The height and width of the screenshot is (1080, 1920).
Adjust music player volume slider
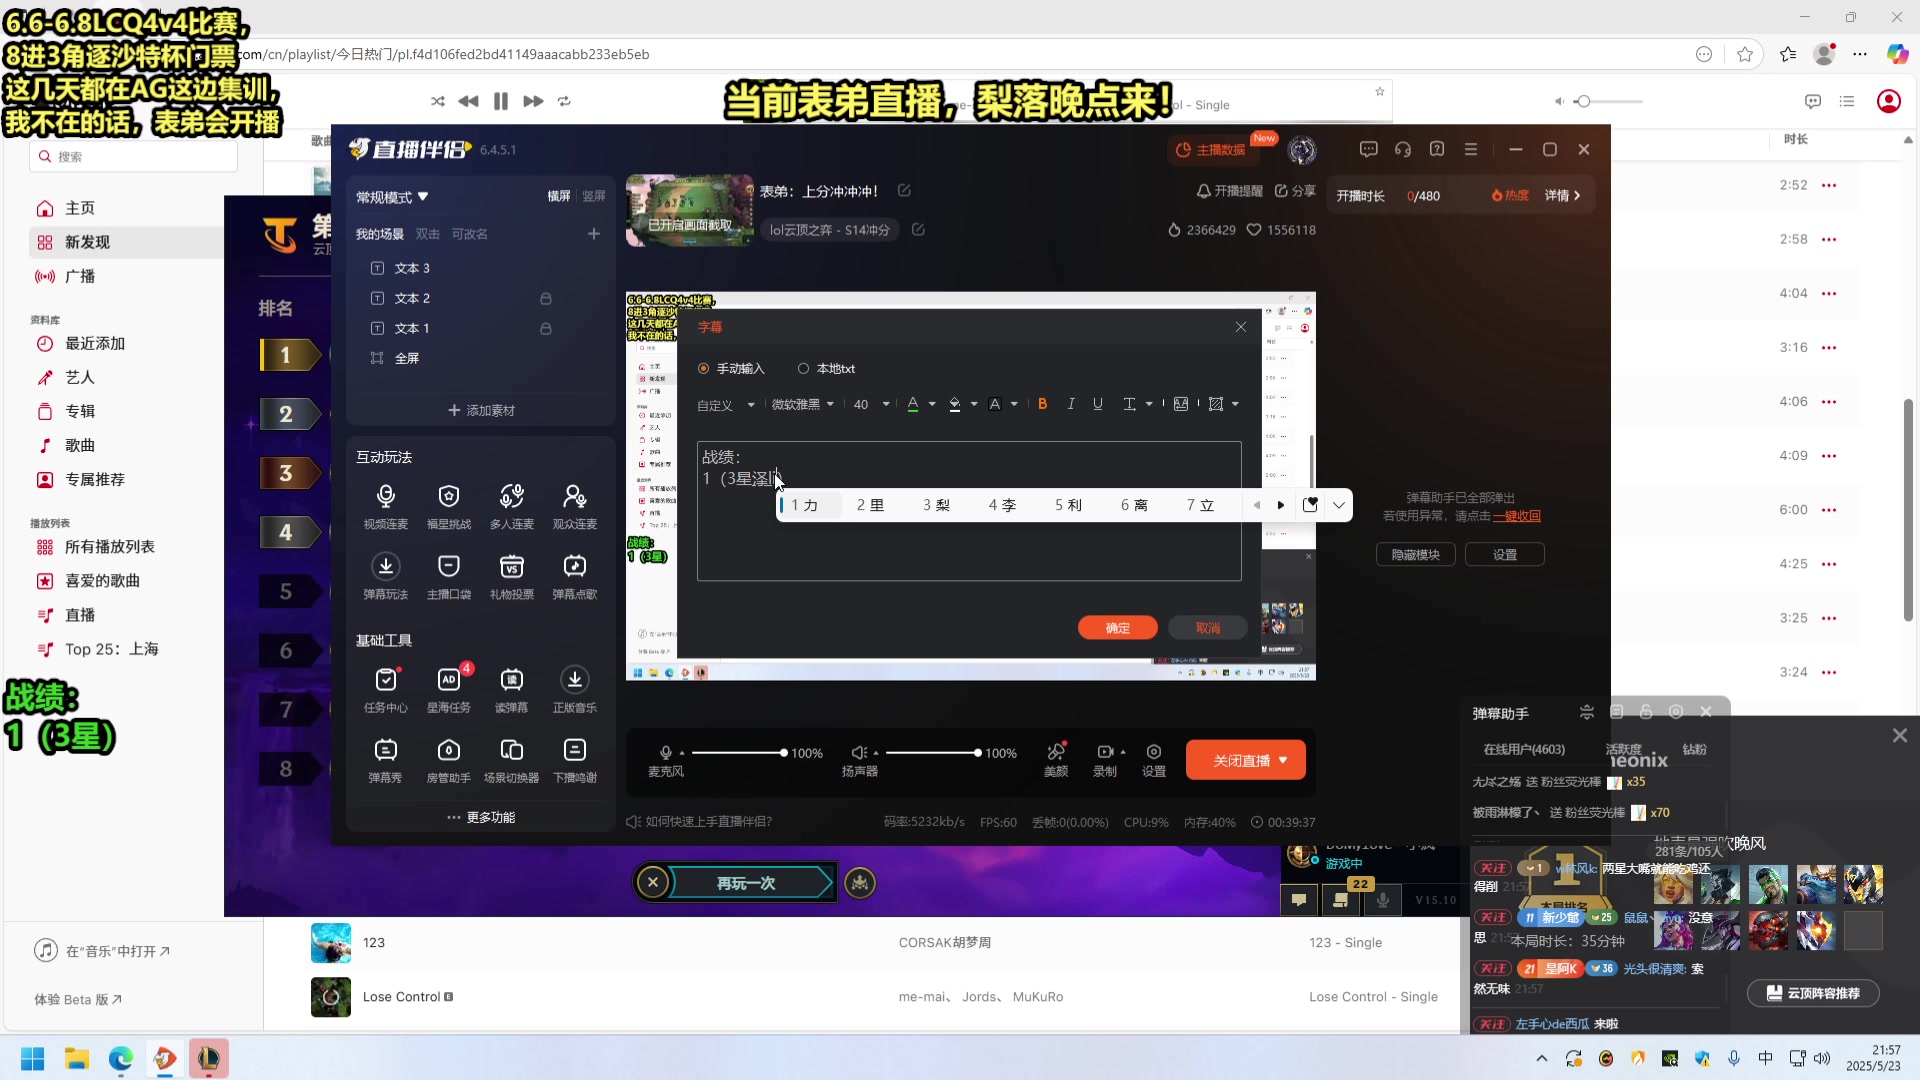click(1608, 101)
